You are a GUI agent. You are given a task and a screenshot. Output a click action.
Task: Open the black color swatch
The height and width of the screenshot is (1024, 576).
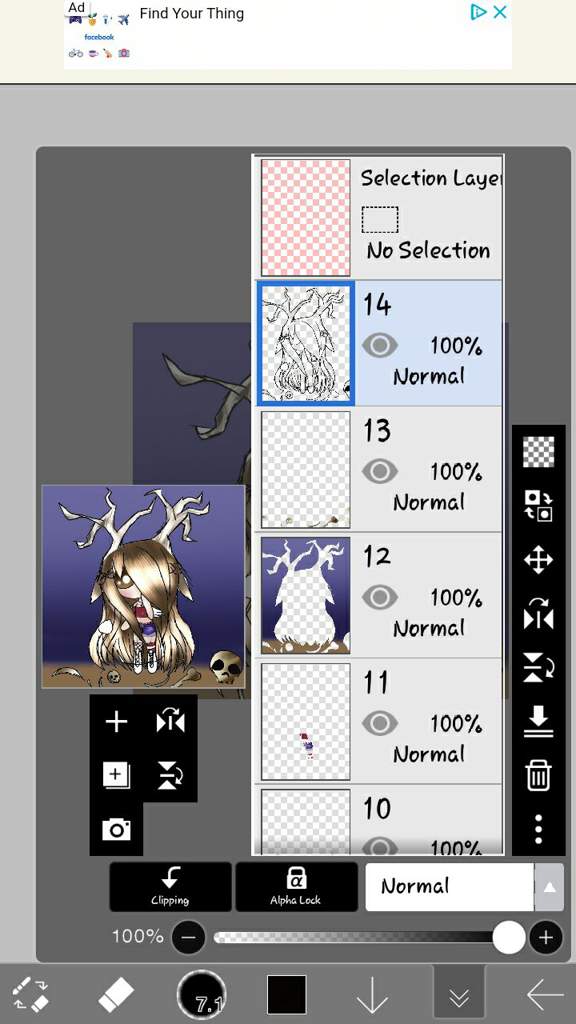point(286,995)
